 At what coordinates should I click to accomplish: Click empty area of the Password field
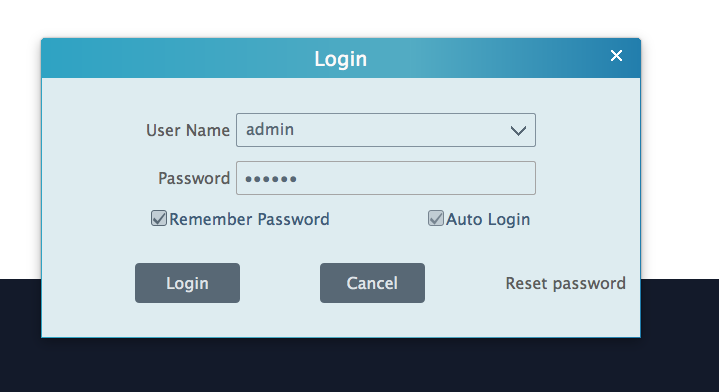[415, 178]
